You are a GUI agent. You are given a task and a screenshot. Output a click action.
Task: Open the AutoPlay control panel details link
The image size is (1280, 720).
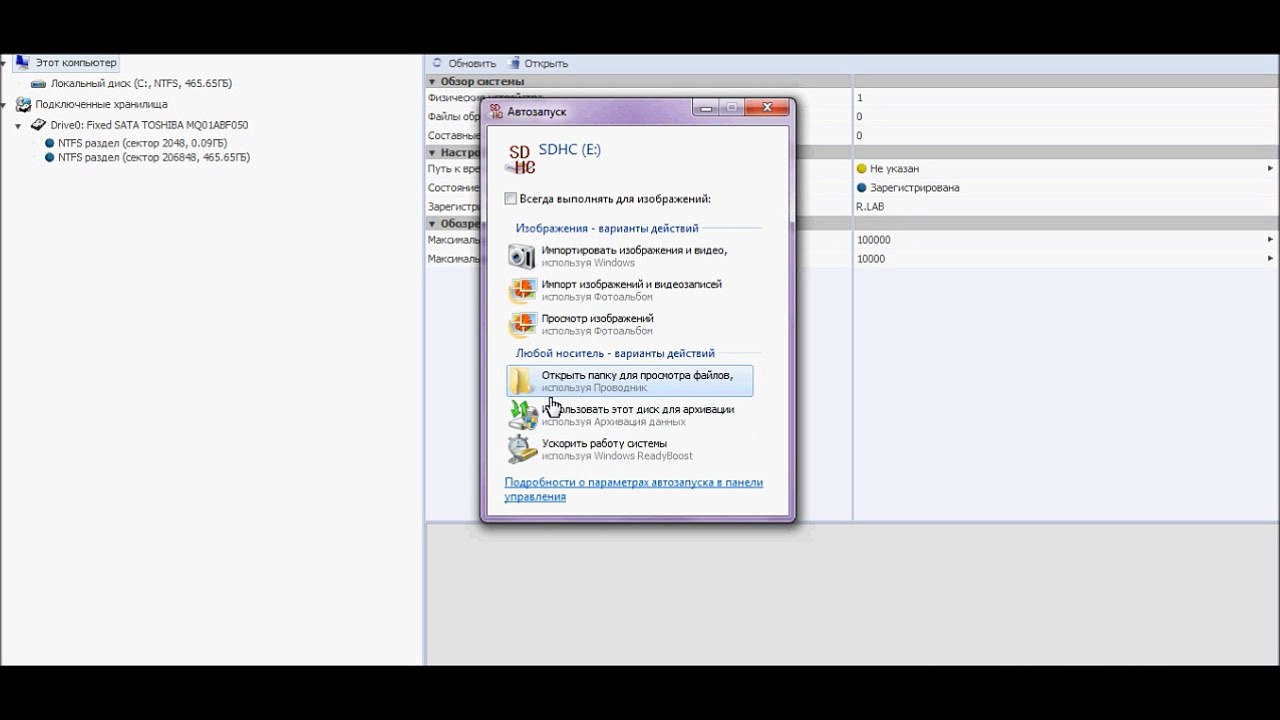pyautogui.click(x=633, y=489)
